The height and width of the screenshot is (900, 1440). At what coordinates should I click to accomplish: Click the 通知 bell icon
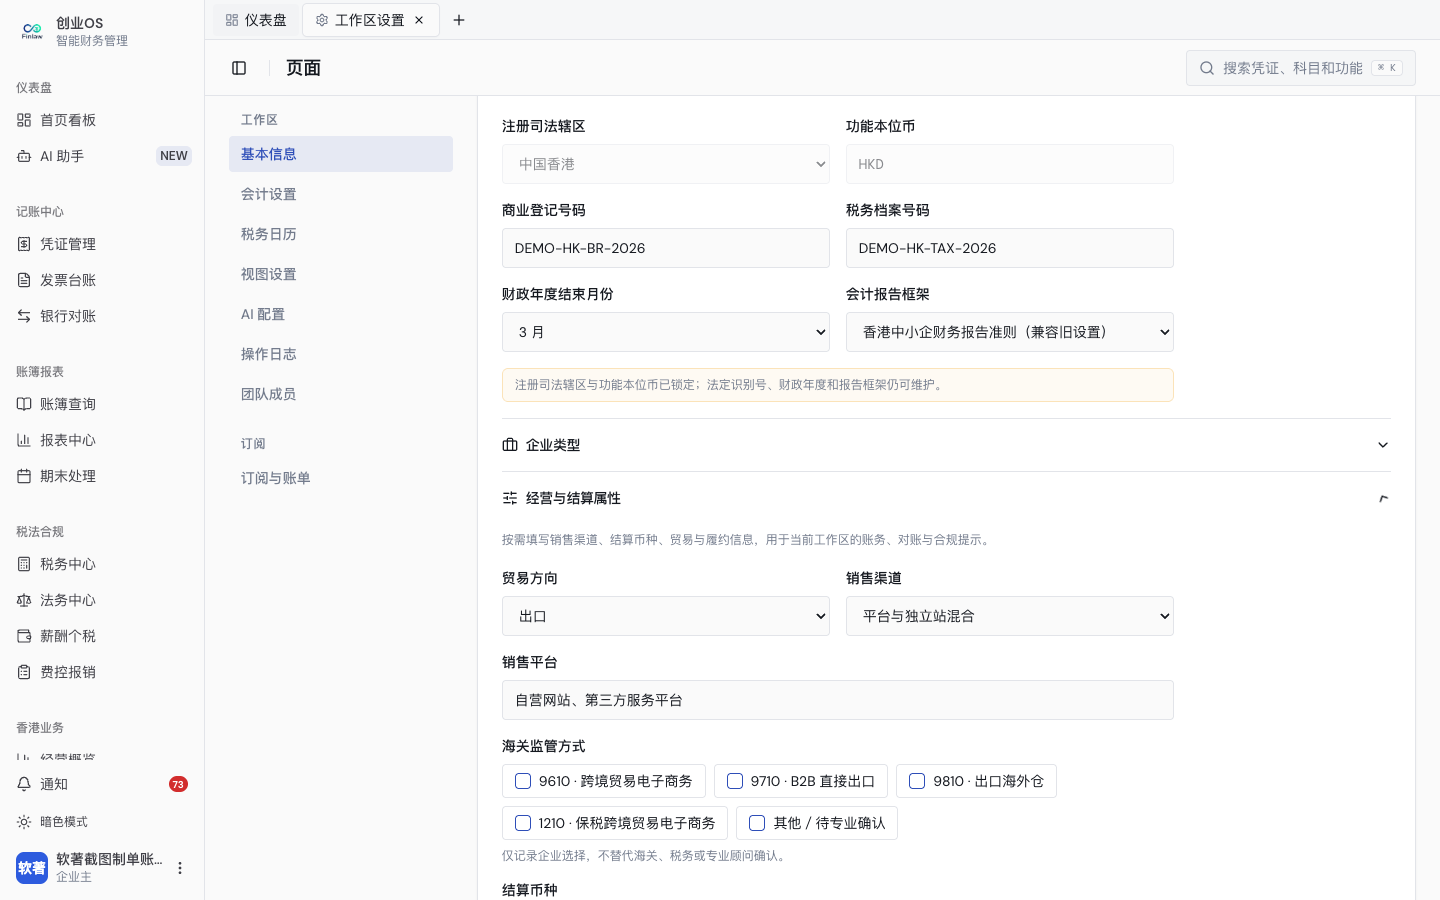click(24, 784)
